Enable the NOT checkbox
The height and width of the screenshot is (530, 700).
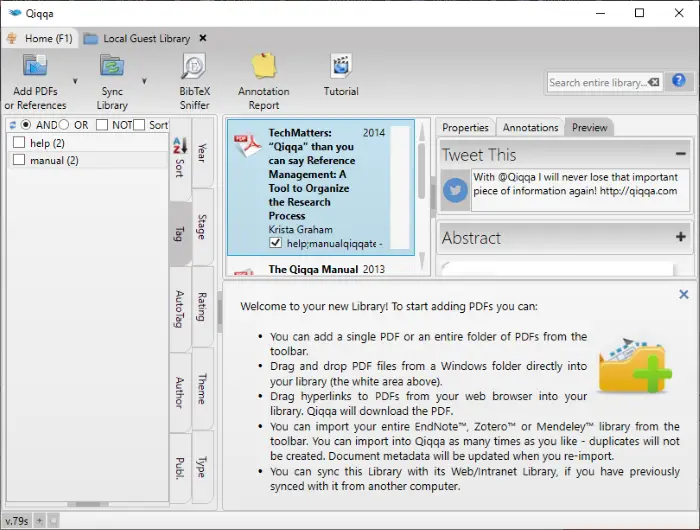102,125
